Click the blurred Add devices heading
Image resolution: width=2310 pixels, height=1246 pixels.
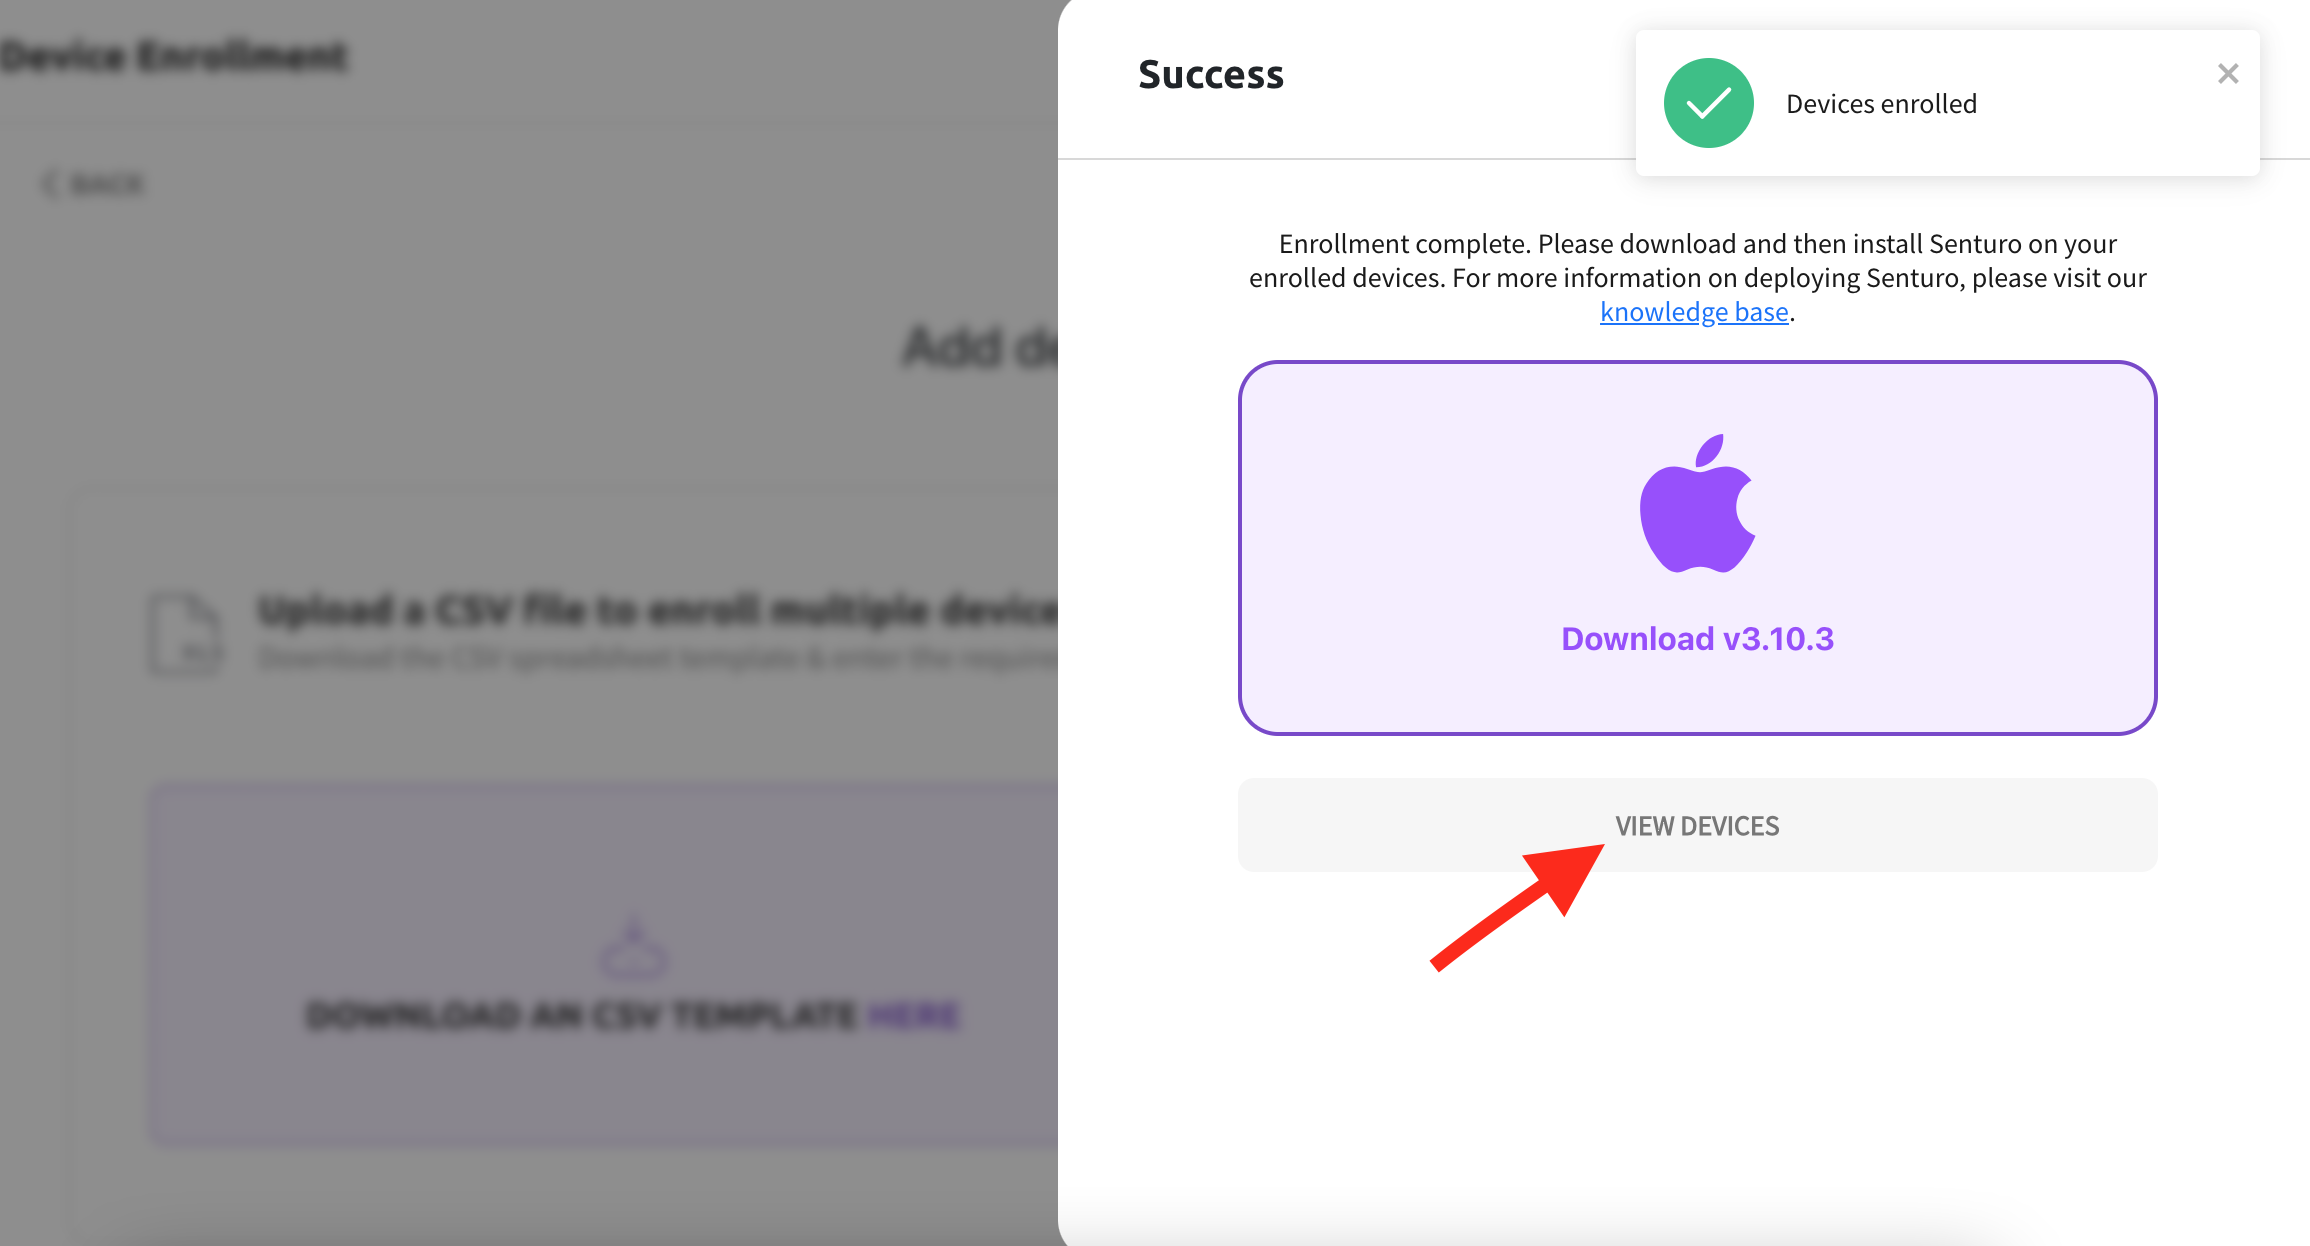(980, 348)
